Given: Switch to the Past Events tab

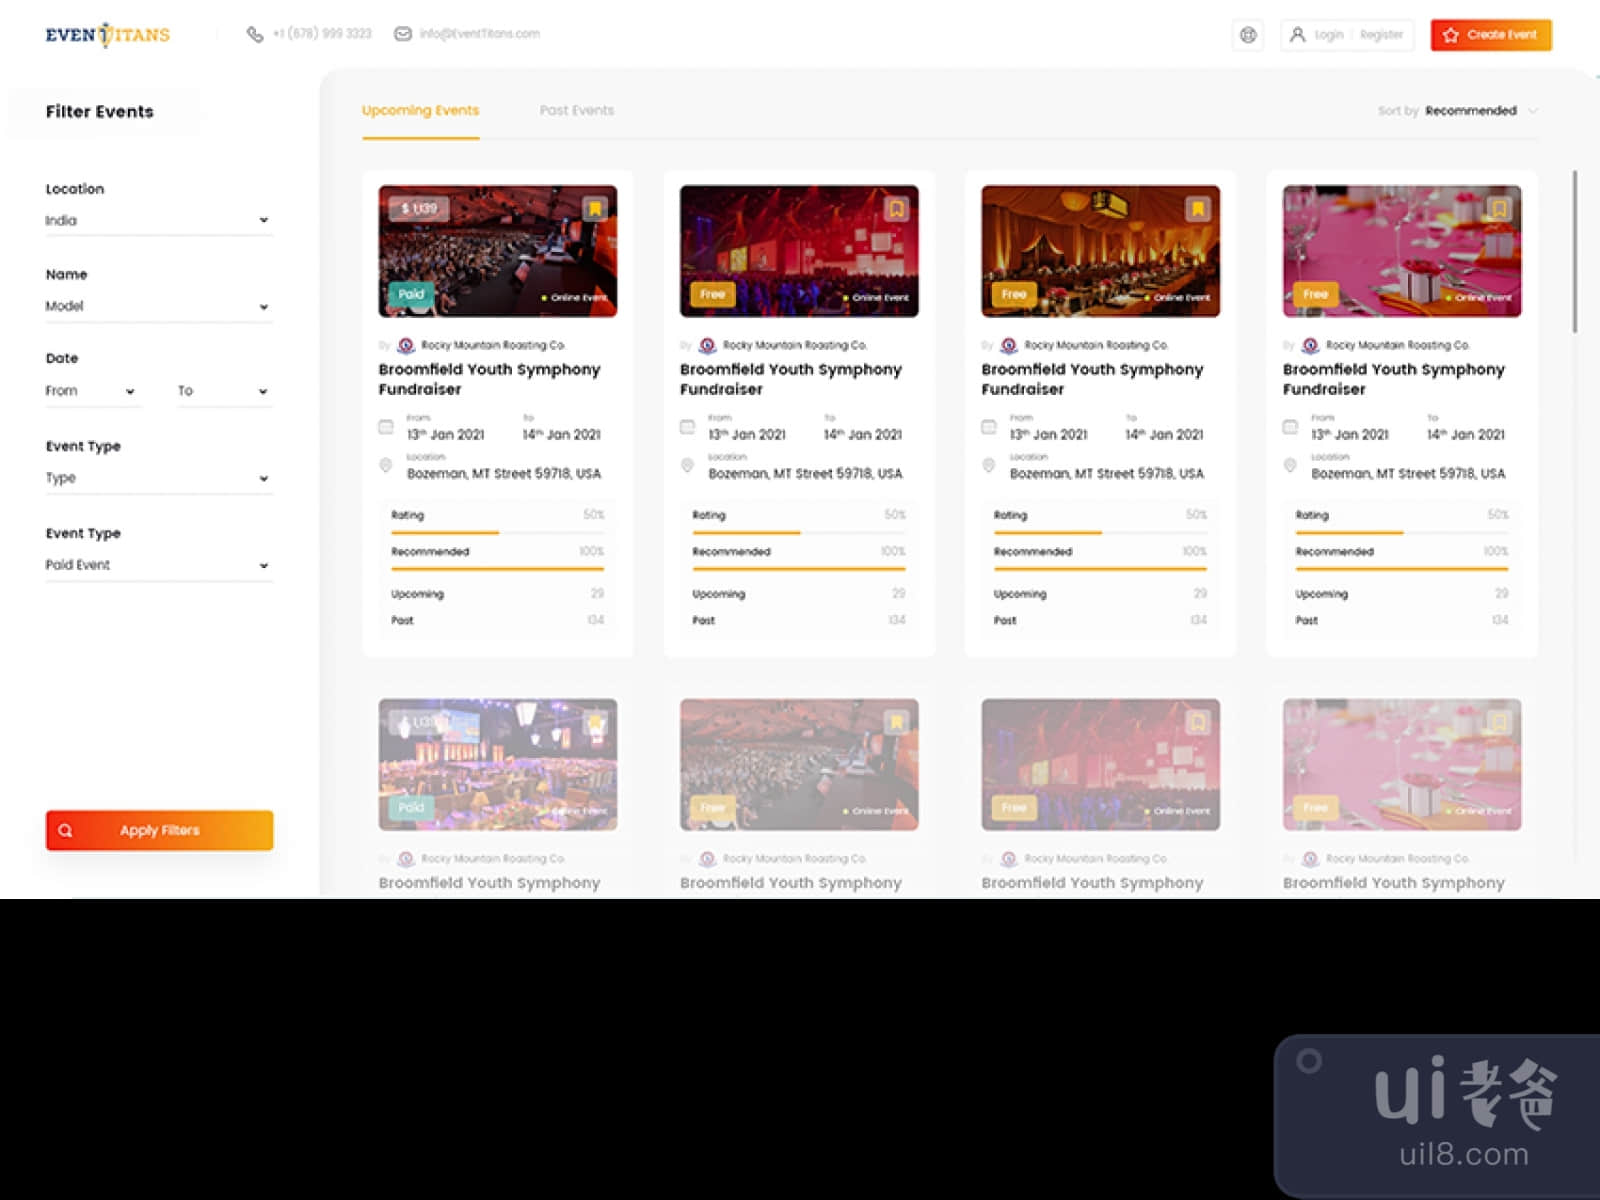Looking at the screenshot, I should (577, 111).
